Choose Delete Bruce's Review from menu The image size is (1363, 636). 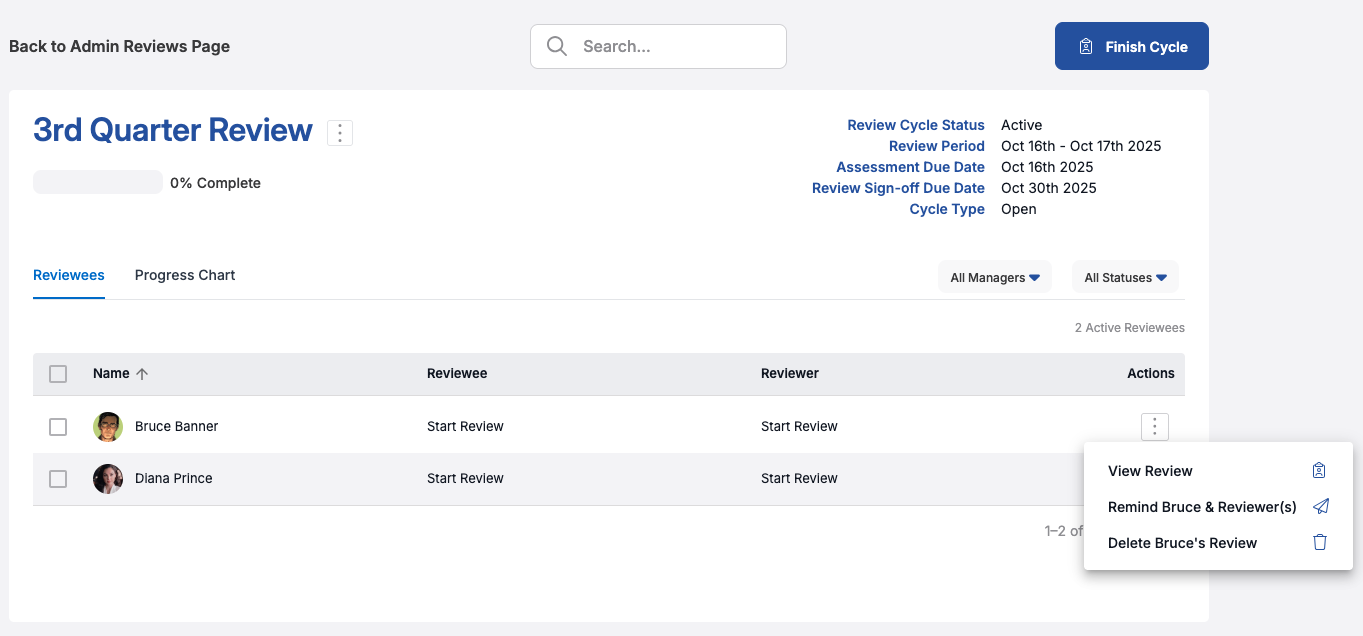[1182, 543]
